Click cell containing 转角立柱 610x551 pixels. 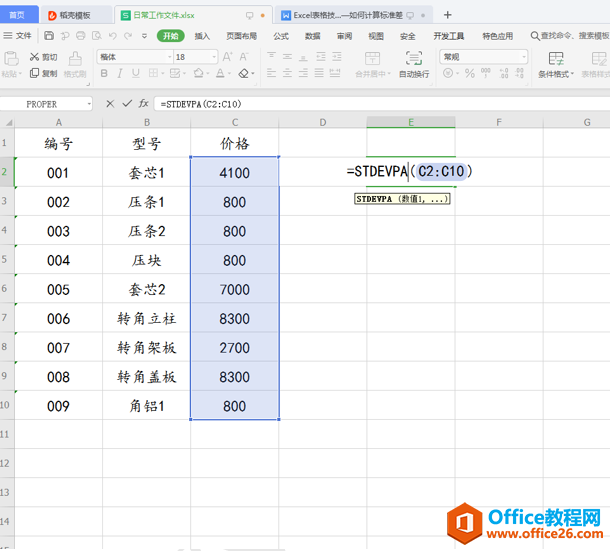[147, 318]
